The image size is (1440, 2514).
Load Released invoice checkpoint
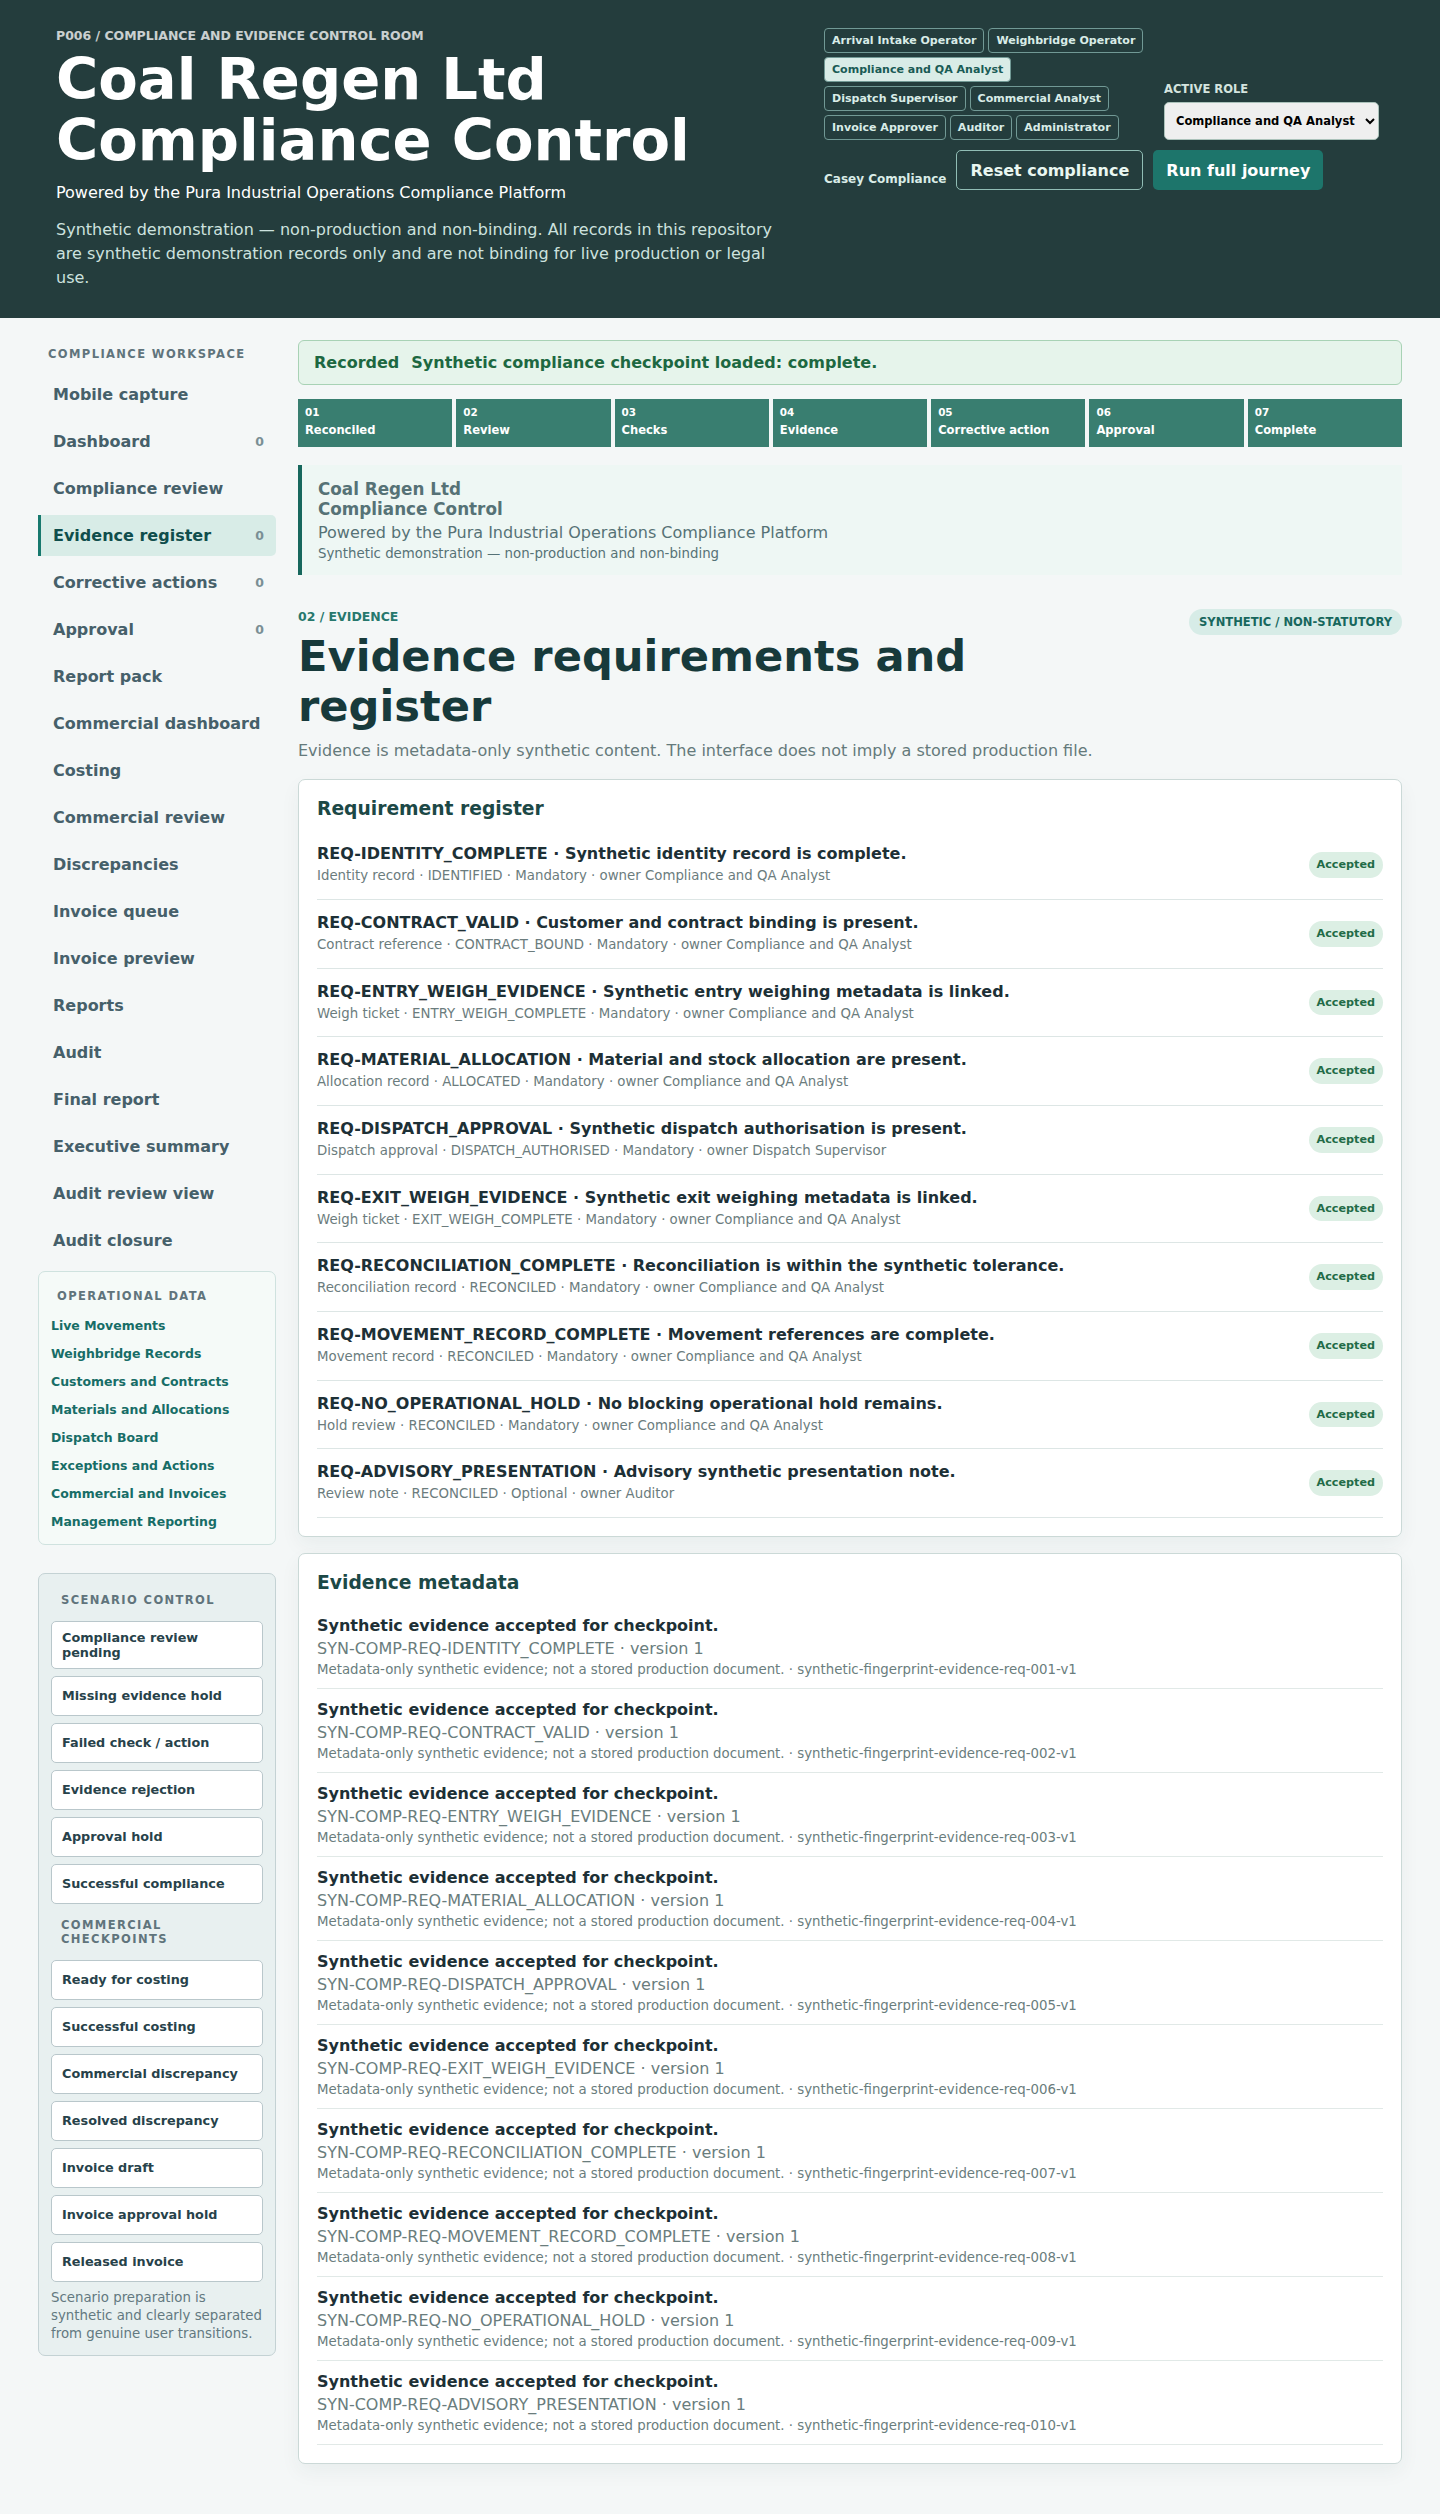(157, 2262)
